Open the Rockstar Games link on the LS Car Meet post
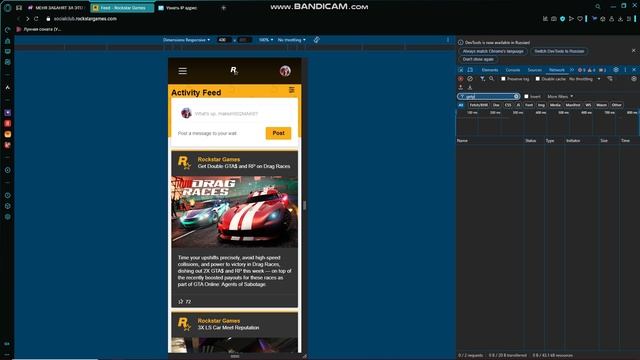The height and width of the screenshot is (360, 640). [219, 321]
